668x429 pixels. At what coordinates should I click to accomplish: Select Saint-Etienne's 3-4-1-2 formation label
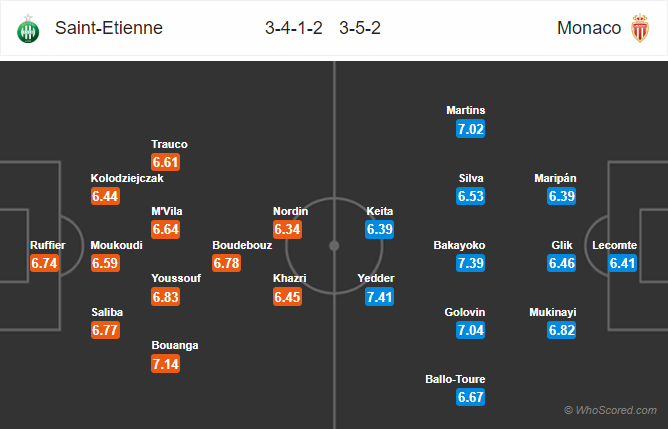296,28
